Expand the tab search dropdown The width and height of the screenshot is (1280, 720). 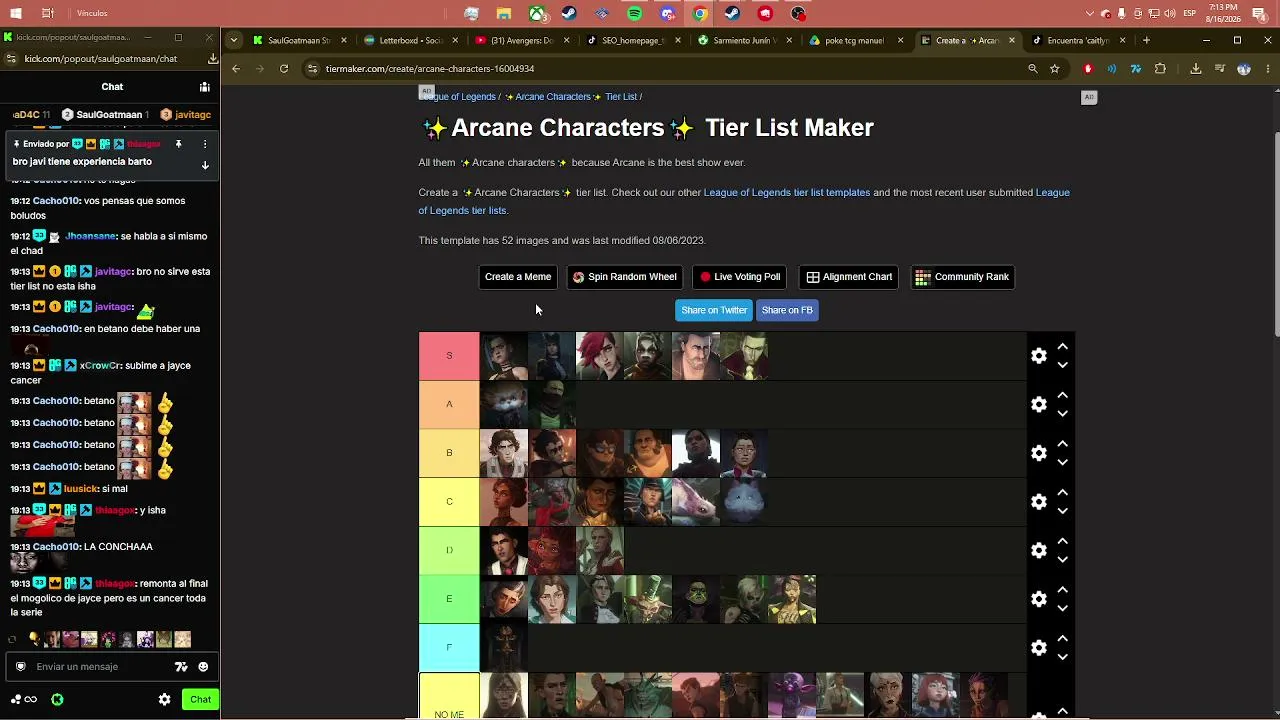(x=233, y=41)
